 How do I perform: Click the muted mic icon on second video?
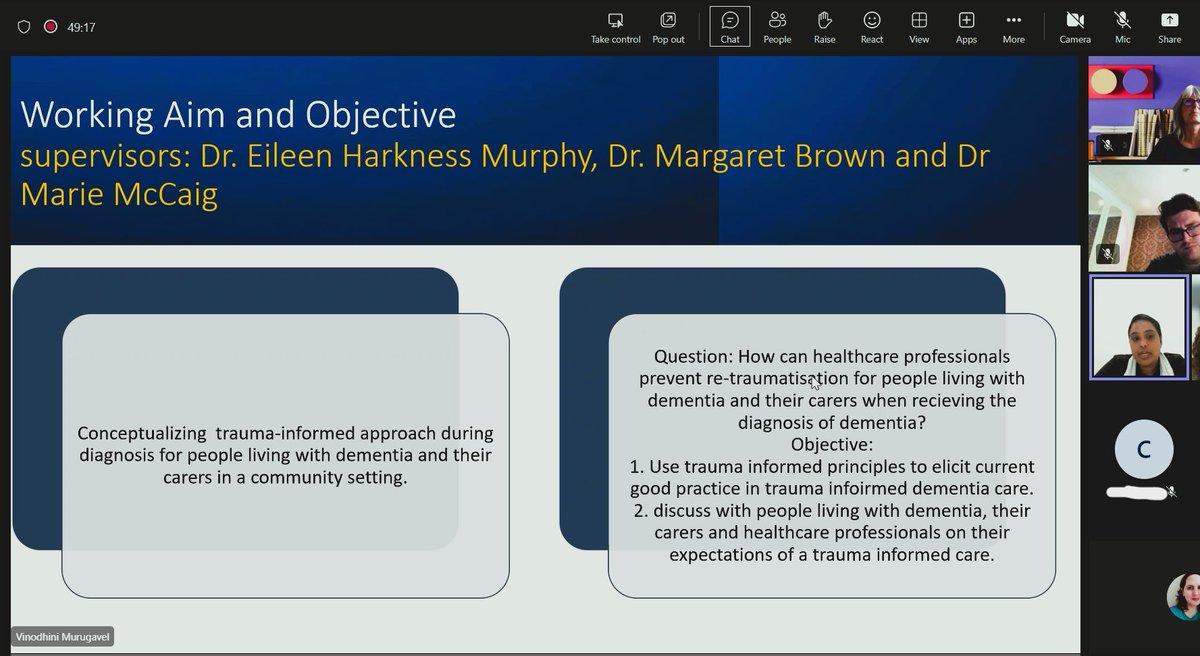pyautogui.click(x=1107, y=254)
